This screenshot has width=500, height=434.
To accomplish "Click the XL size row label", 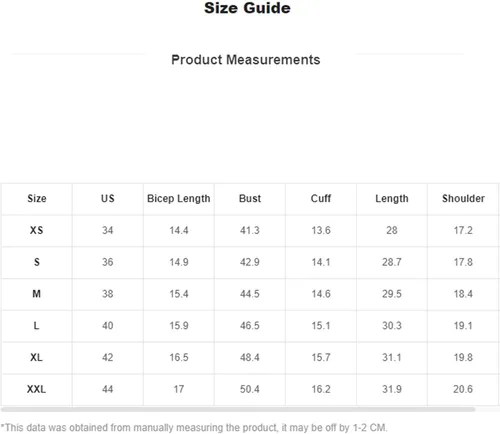I will (37, 357).
